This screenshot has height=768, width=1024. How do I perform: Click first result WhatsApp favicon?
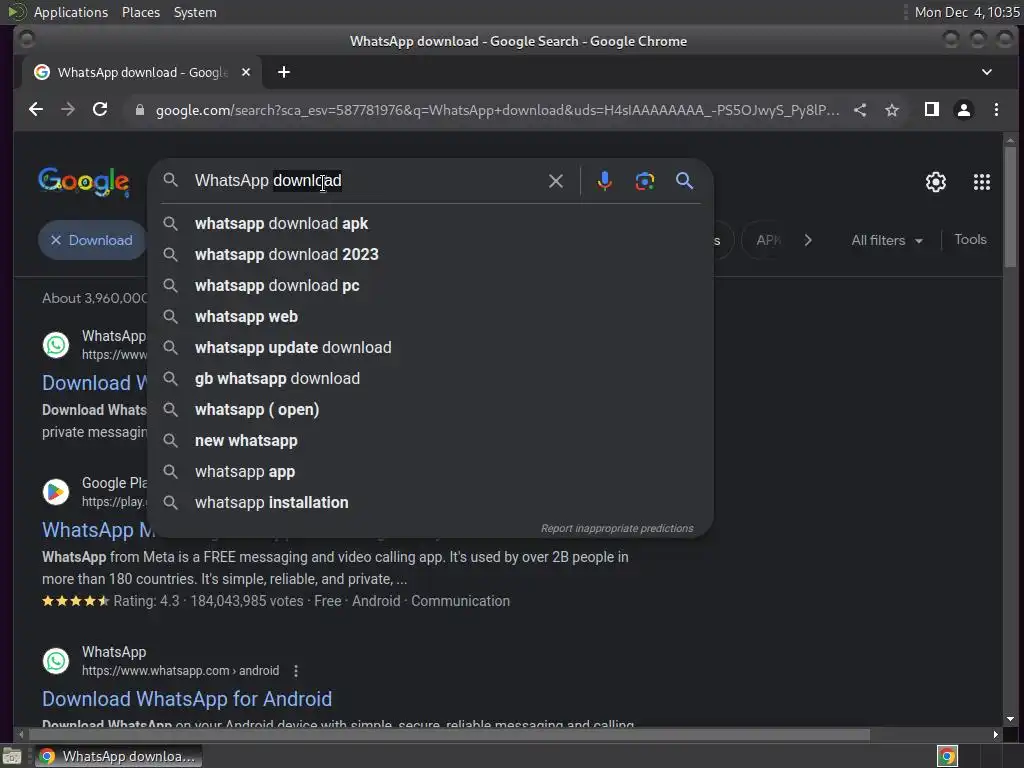point(56,345)
